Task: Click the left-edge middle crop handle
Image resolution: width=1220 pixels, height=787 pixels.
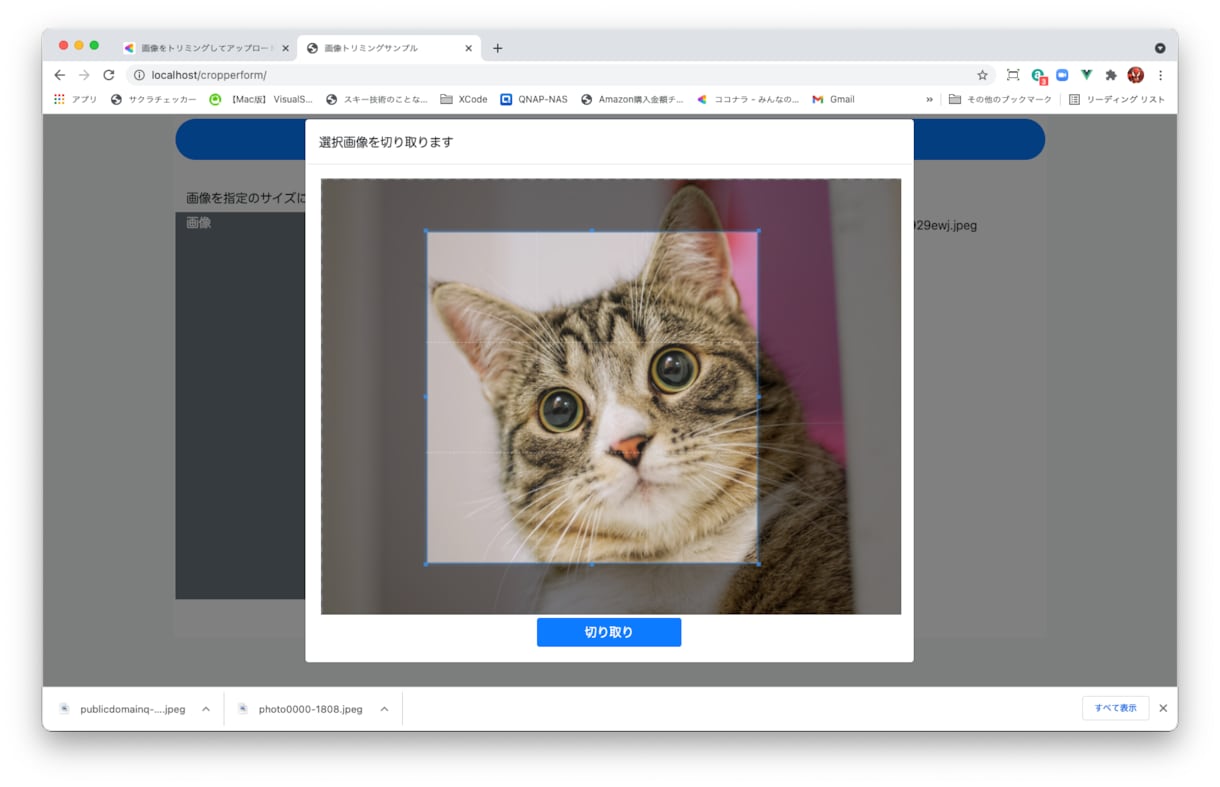Action: [x=427, y=397]
